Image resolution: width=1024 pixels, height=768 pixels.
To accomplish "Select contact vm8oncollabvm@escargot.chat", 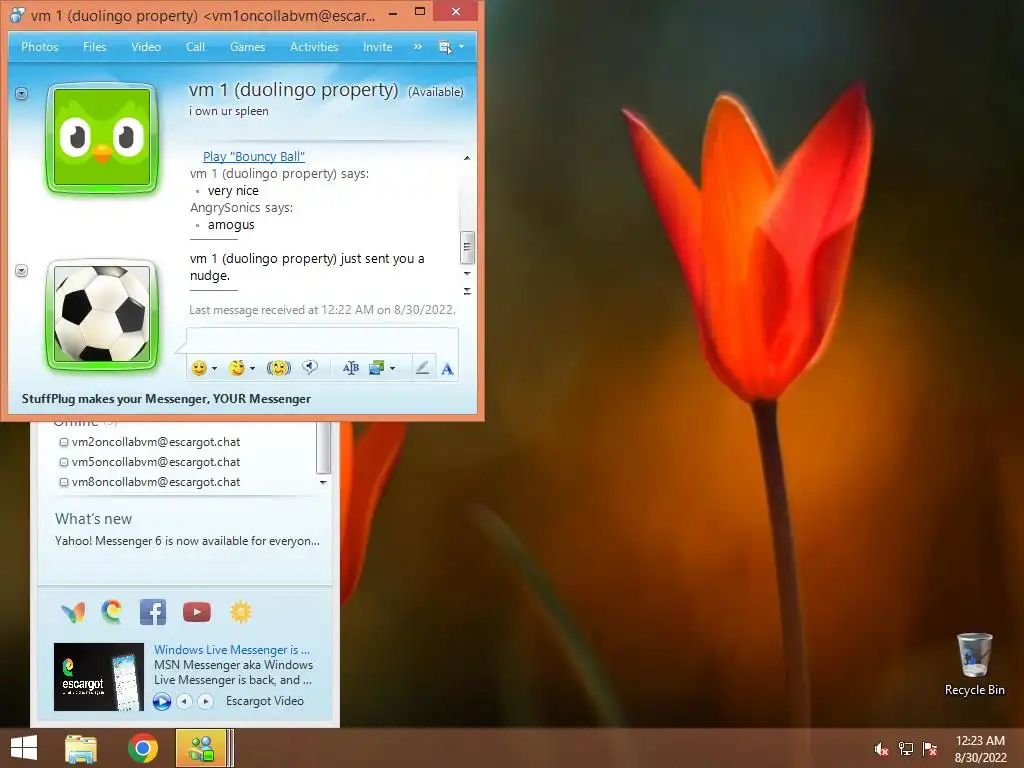I will point(156,483).
